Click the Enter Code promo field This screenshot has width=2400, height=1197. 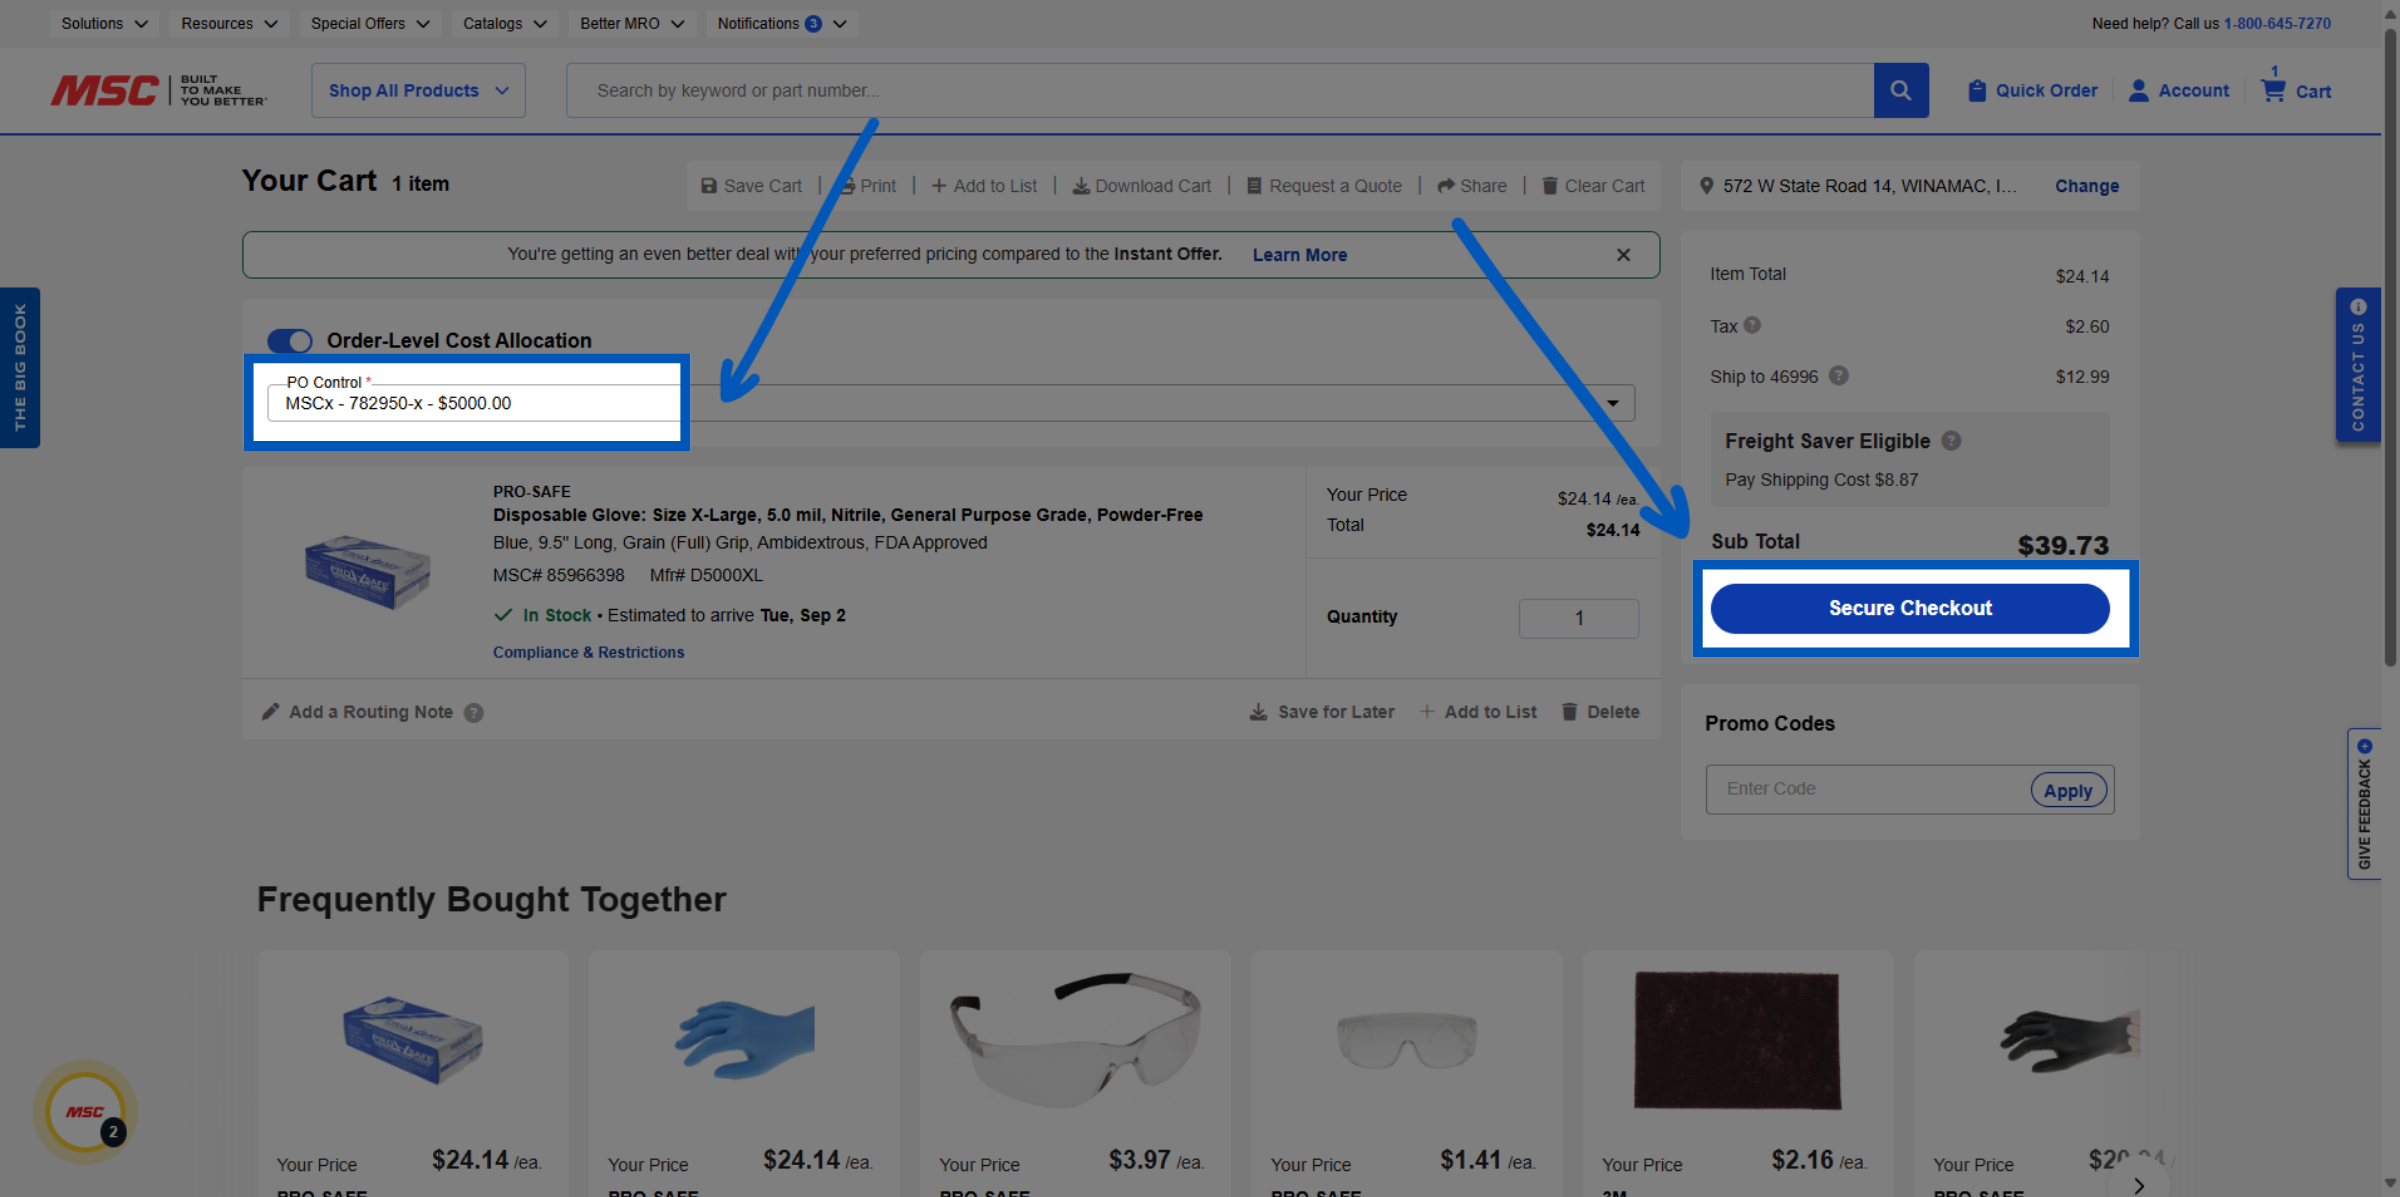[x=1868, y=789]
